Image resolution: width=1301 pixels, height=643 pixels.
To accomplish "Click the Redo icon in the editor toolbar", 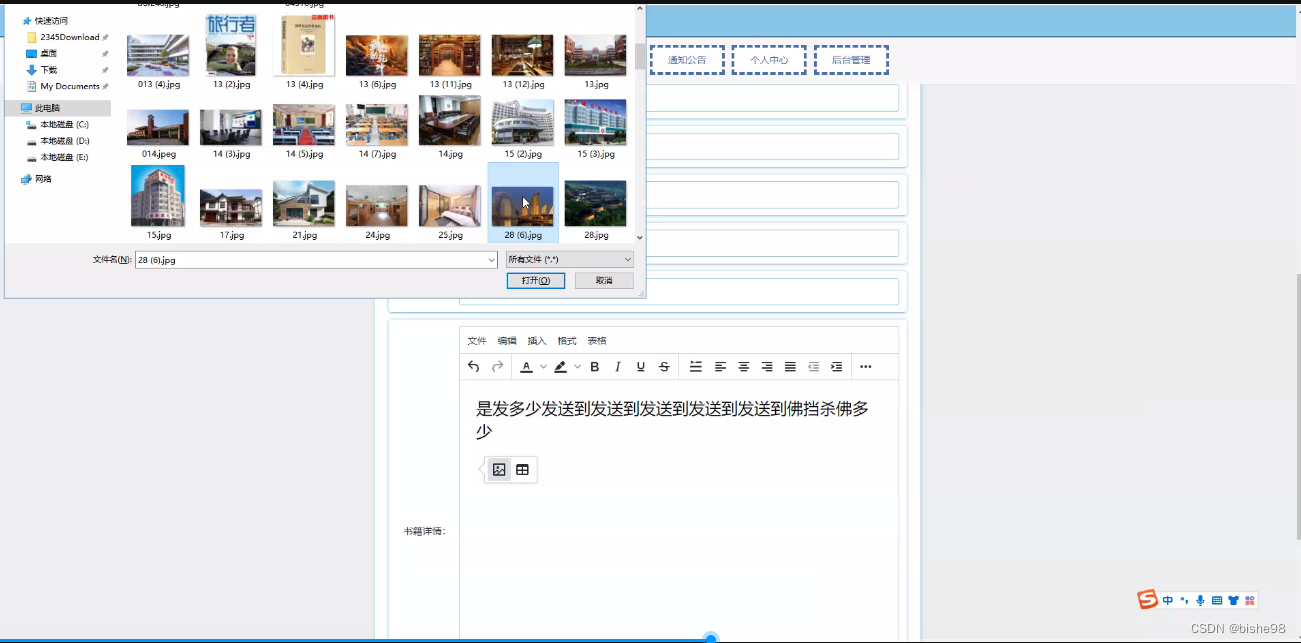I will click(497, 367).
